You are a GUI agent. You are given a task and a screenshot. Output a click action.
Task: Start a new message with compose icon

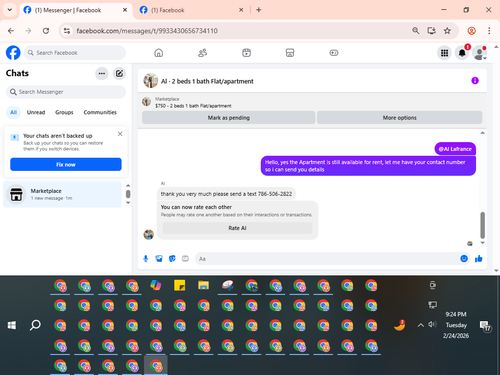point(119,73)
